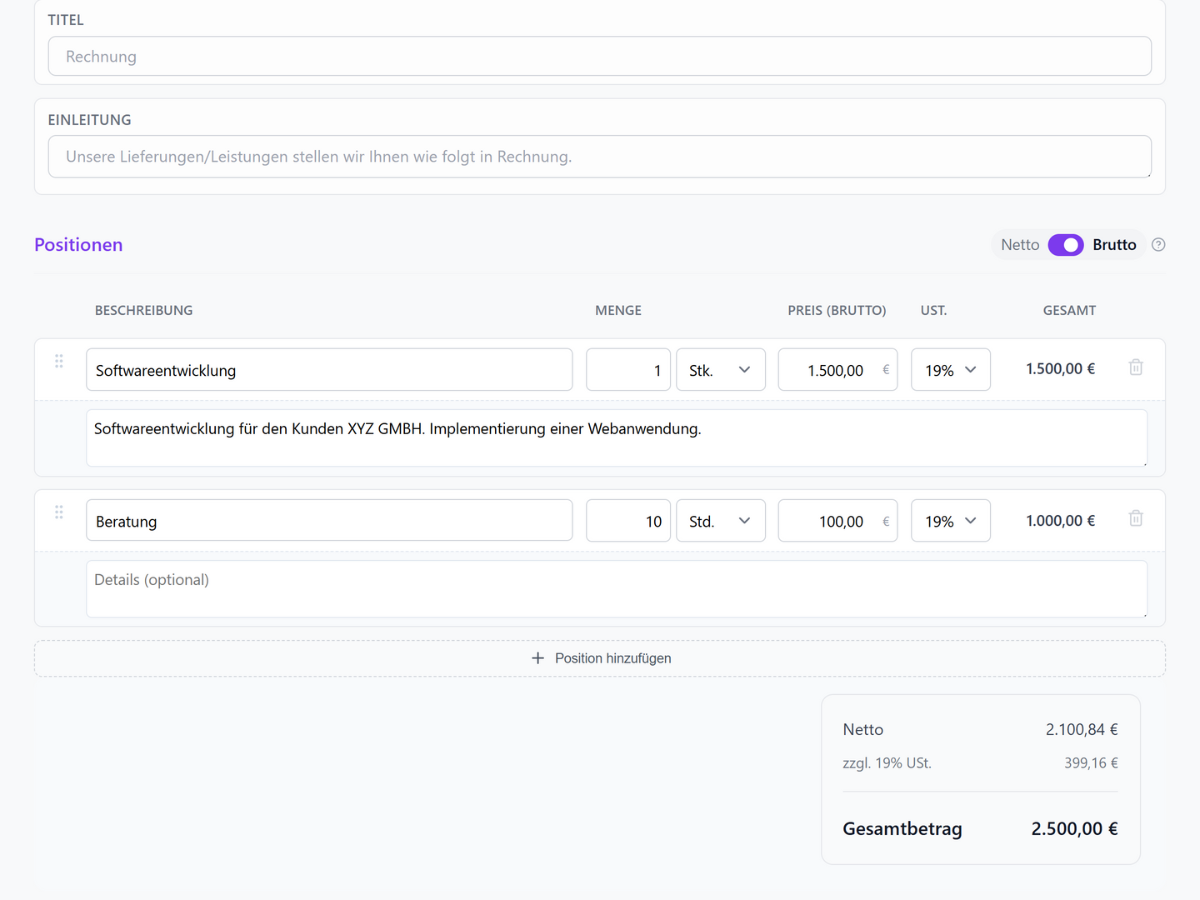The image size is (1200, 900).
Task: Click the drag handle of Softwareentwicklung row
Action: point(59,361)
